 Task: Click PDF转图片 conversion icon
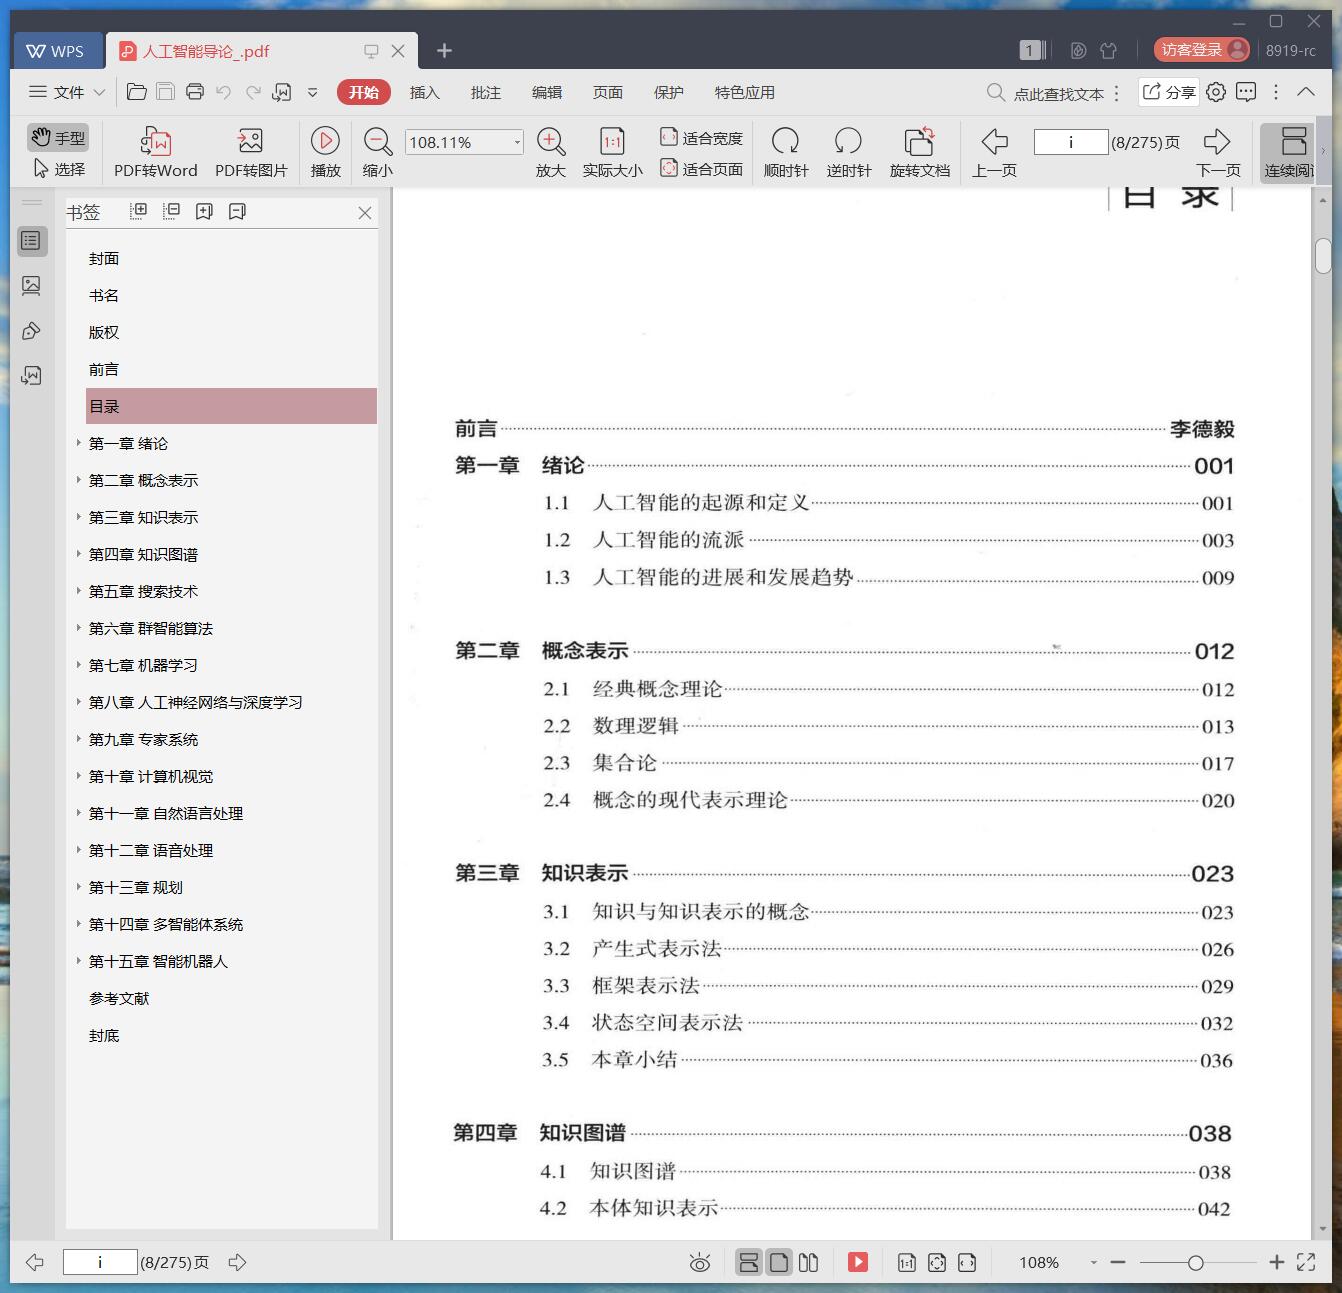[251, 152]
